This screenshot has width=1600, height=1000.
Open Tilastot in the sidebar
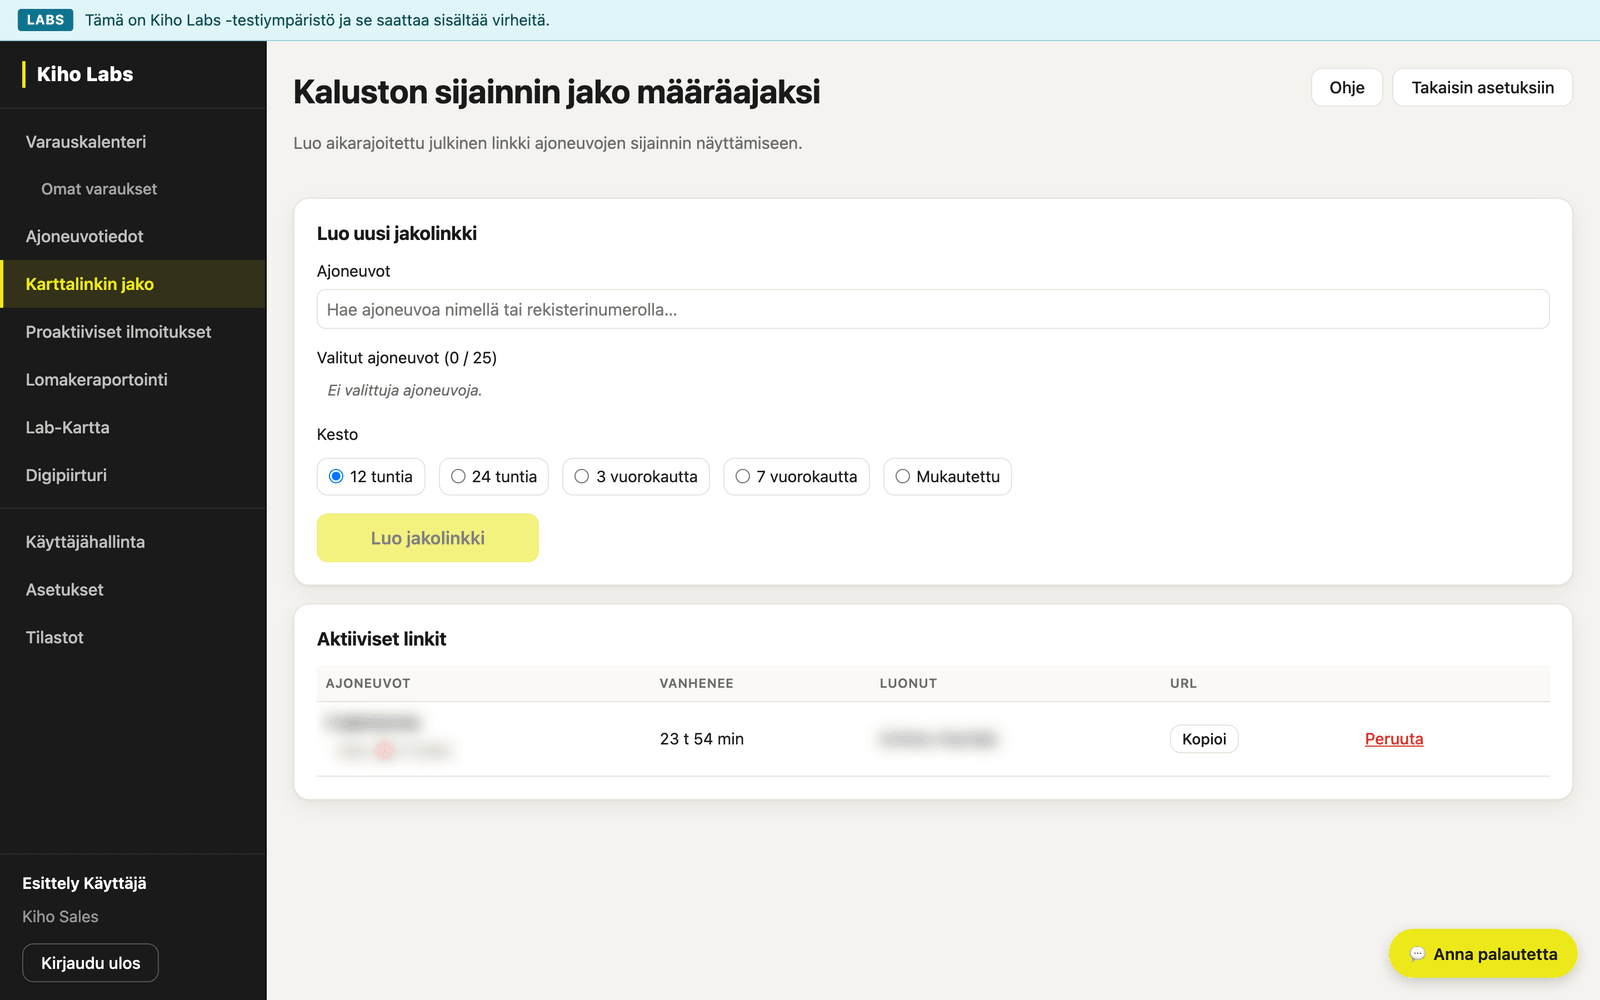click(x=133, y=638)
